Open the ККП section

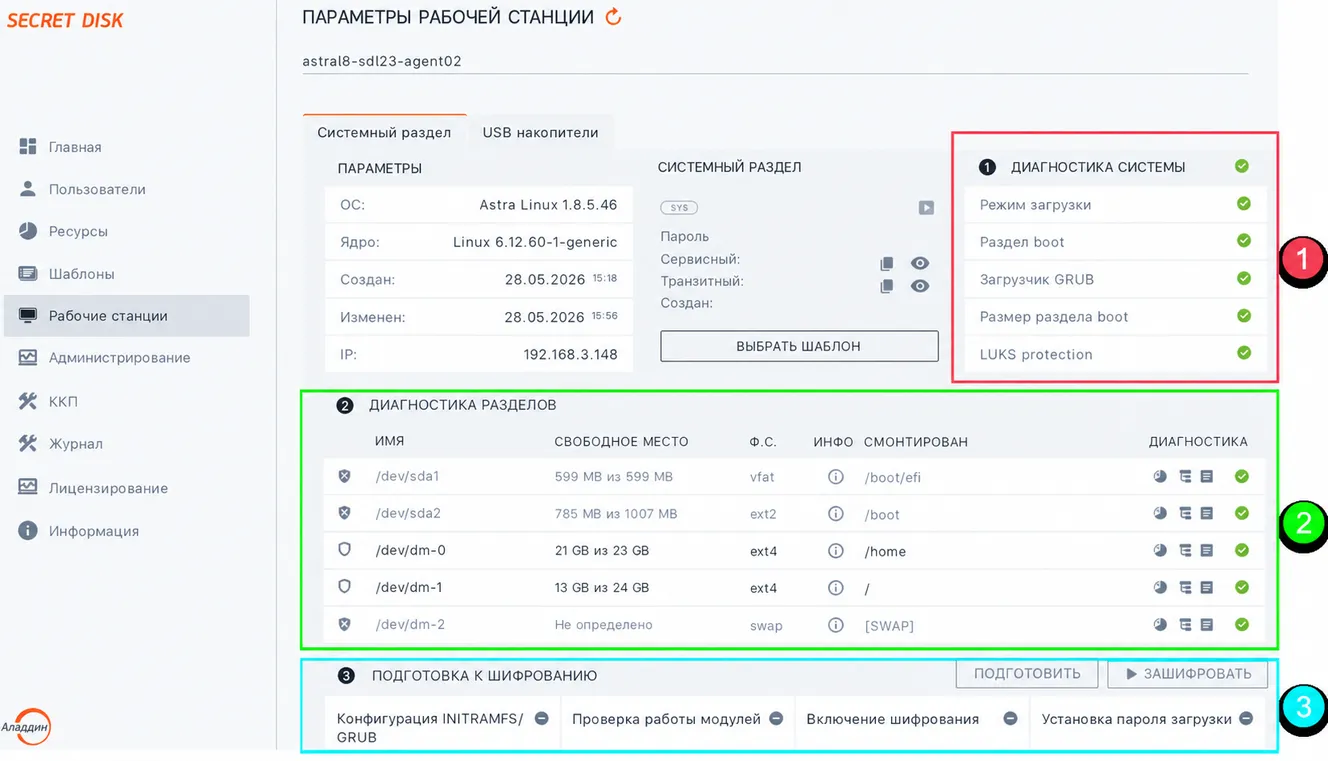(63, 401)
